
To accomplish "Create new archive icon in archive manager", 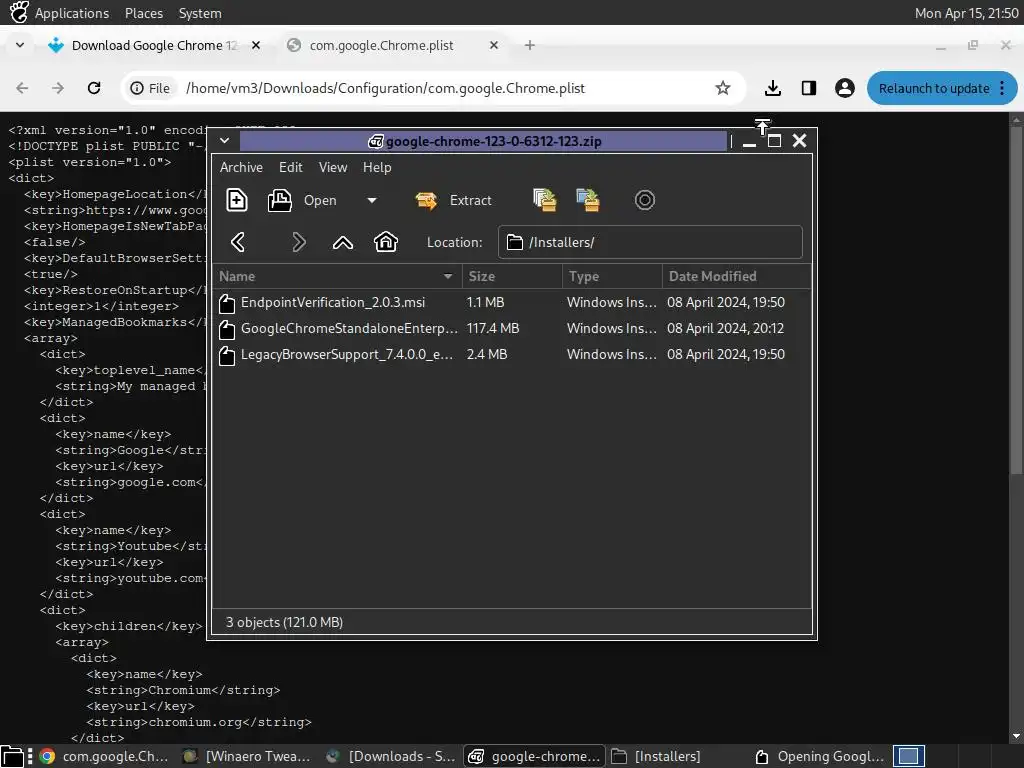I will (x=236, y=200).
